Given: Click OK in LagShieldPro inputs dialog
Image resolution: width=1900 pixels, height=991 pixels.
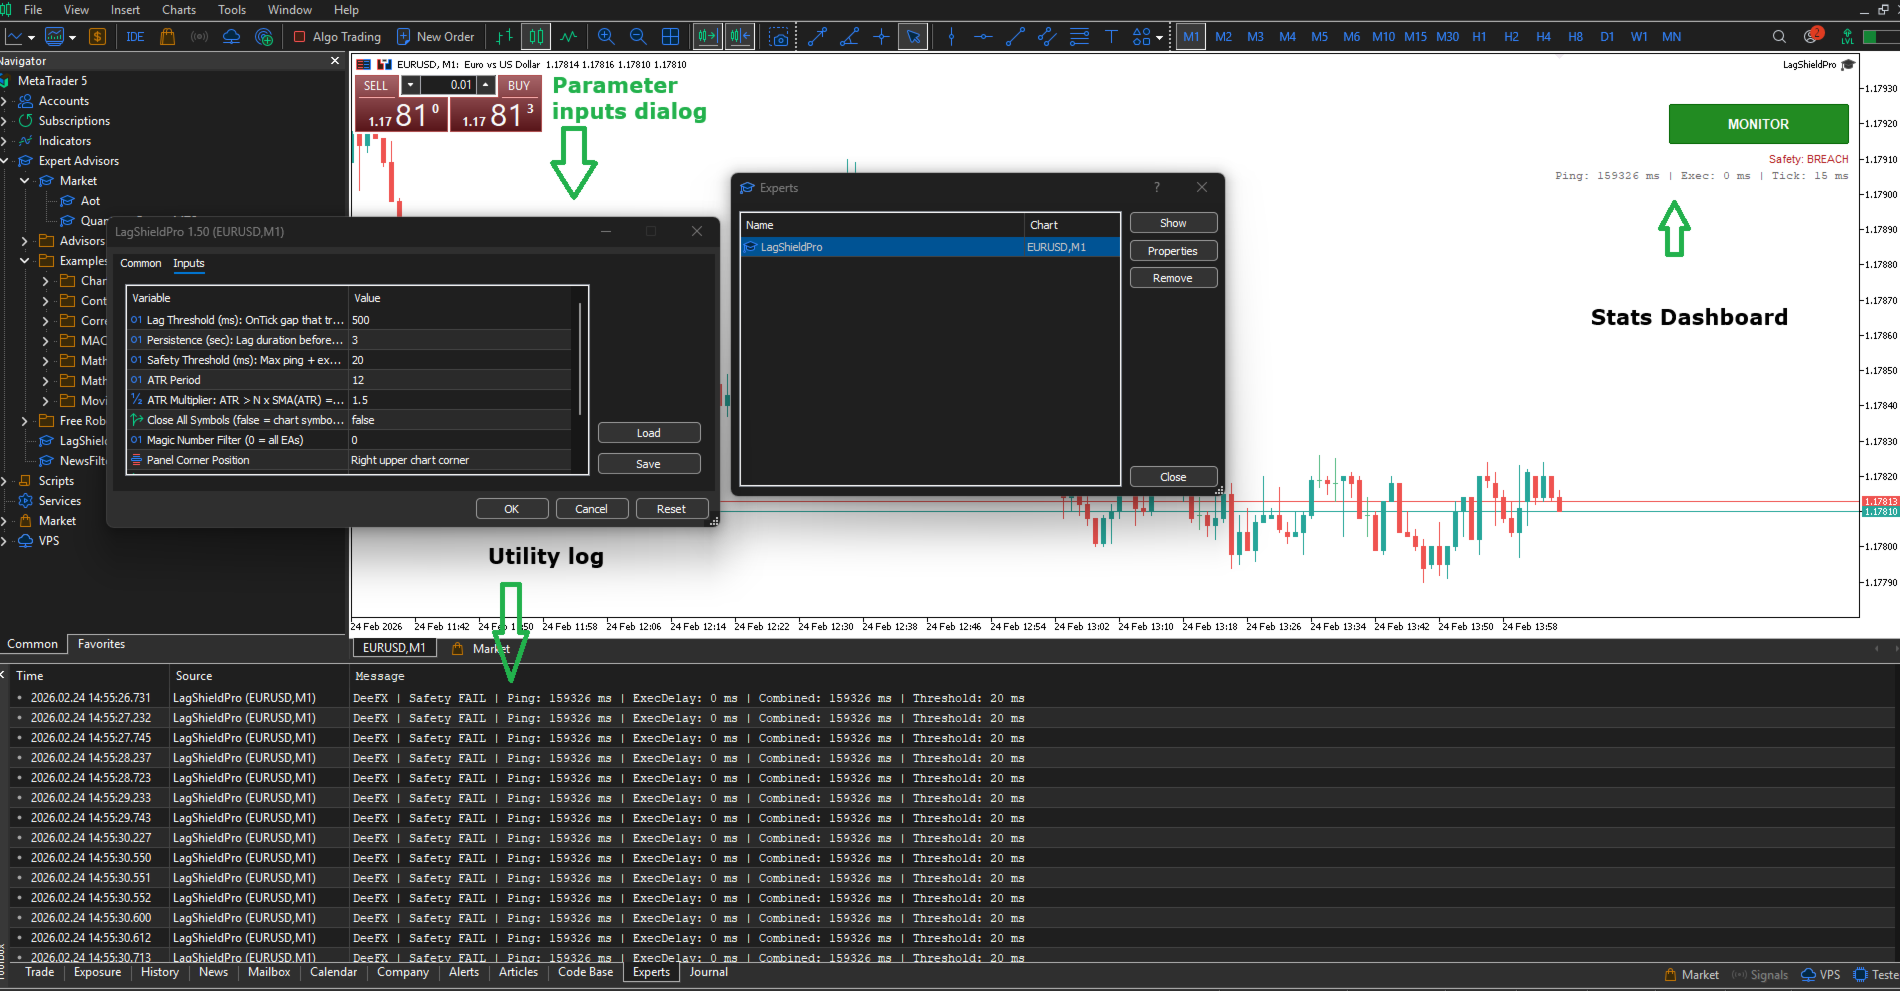Looking at the screenshot, I should pos(512,509).
